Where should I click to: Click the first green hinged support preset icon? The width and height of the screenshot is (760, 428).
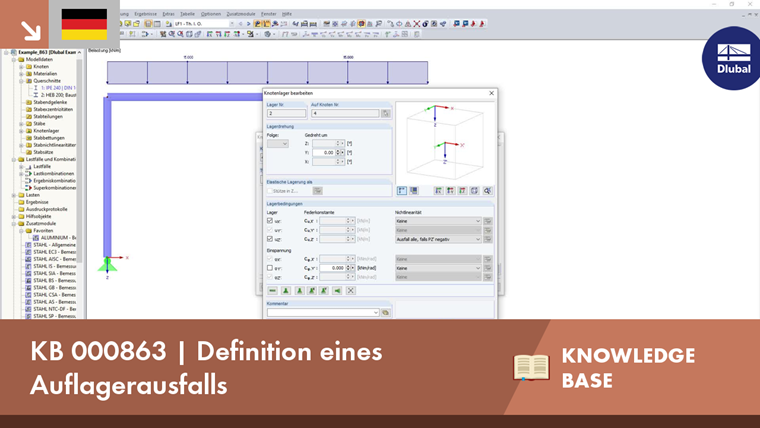pos(286,291)
